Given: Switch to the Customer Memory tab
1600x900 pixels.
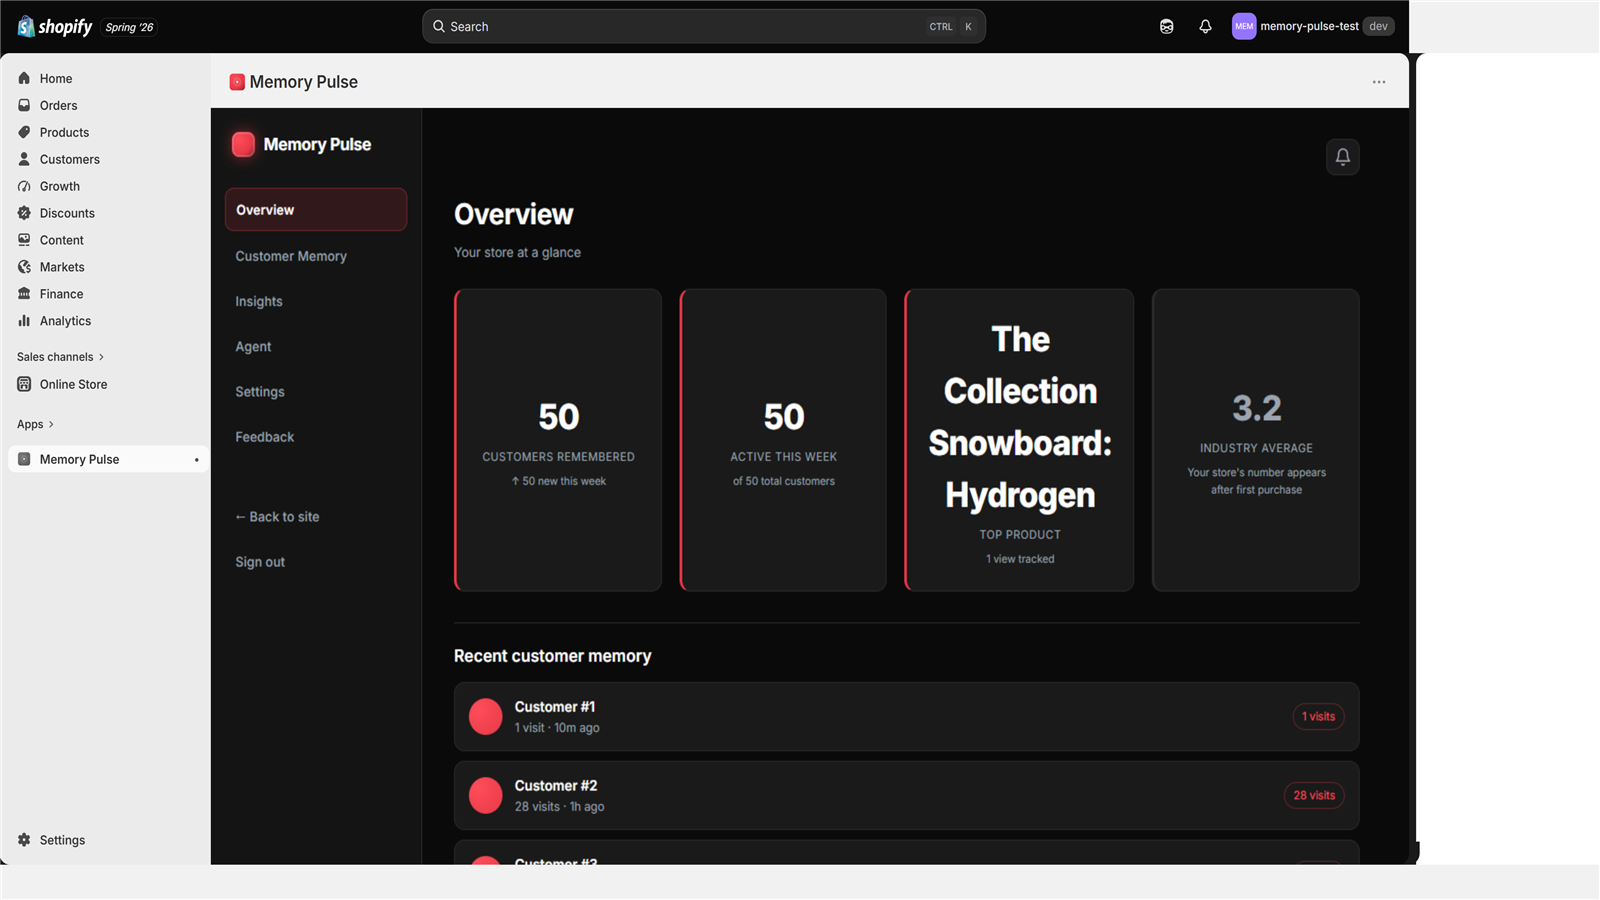Looking at the screenshot, I should point(291,256).
